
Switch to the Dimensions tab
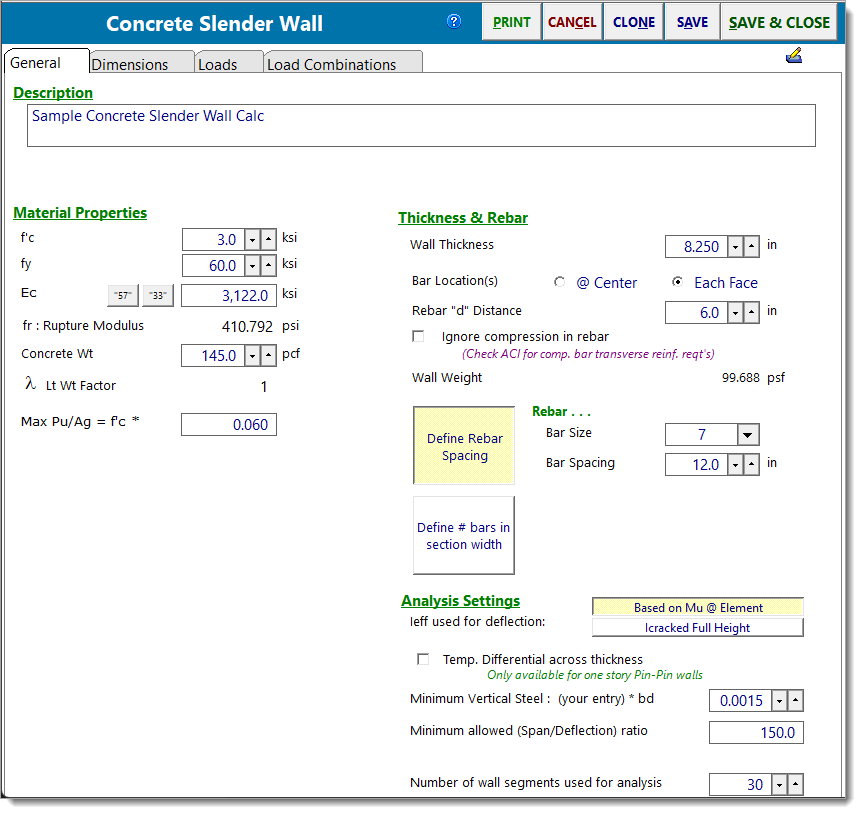140,62
